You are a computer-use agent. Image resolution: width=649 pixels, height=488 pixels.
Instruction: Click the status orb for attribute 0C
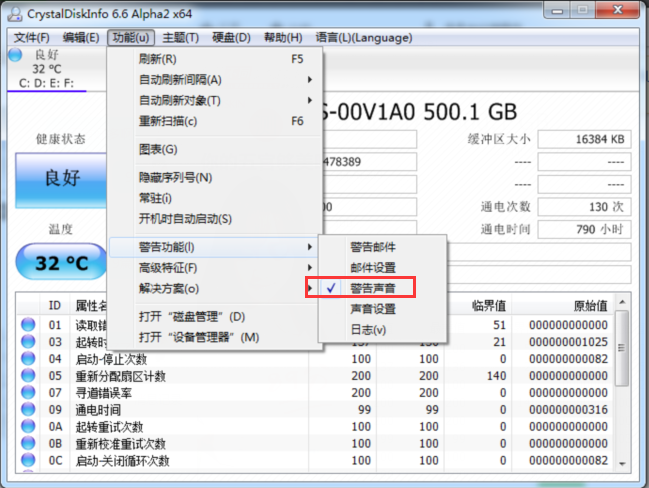coord(28,460)
